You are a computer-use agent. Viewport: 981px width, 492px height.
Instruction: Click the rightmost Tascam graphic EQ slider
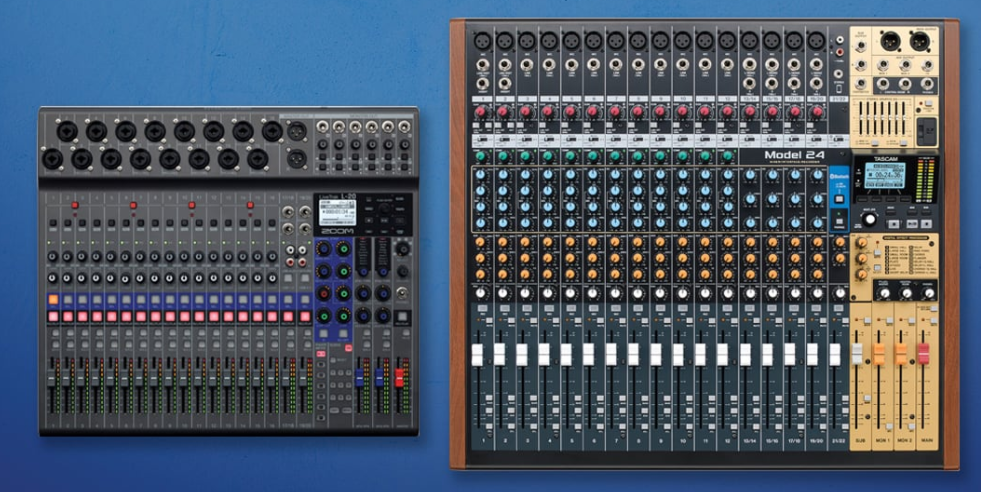(904, 120)
